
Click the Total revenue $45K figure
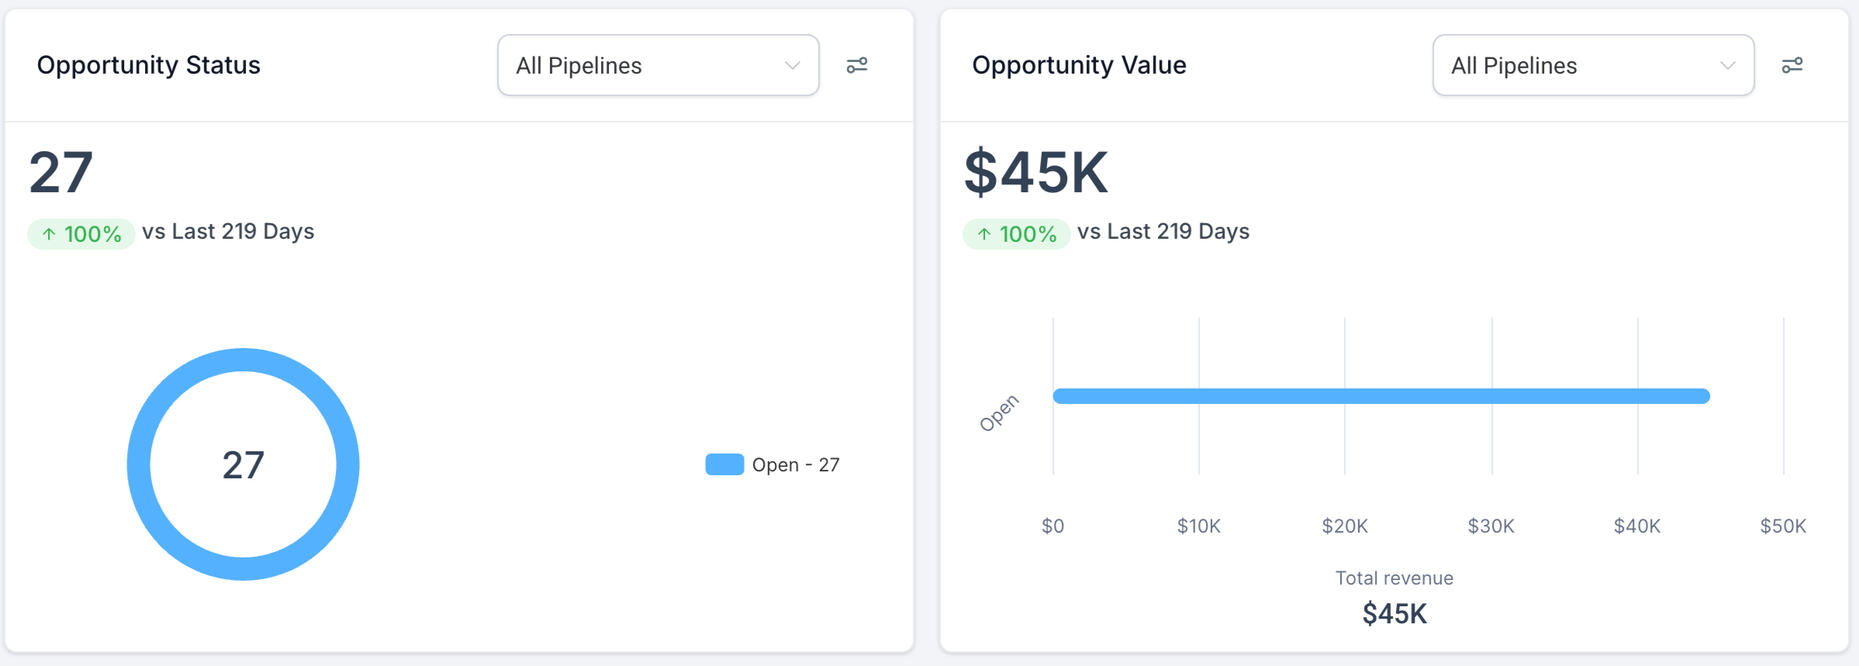(x=1394, y=613)
